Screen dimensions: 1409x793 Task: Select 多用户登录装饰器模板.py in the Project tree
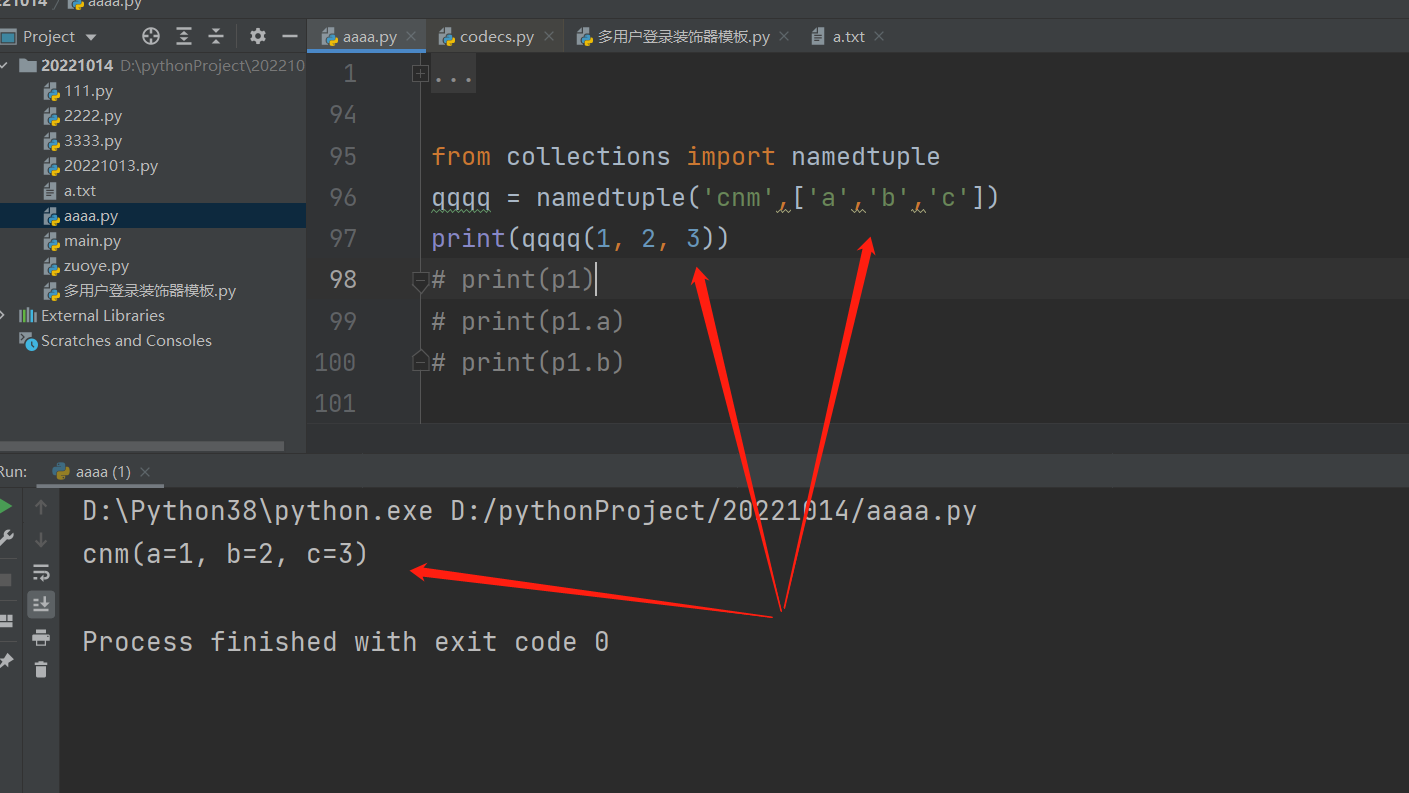pyautogui.click(x=153, y=291)
